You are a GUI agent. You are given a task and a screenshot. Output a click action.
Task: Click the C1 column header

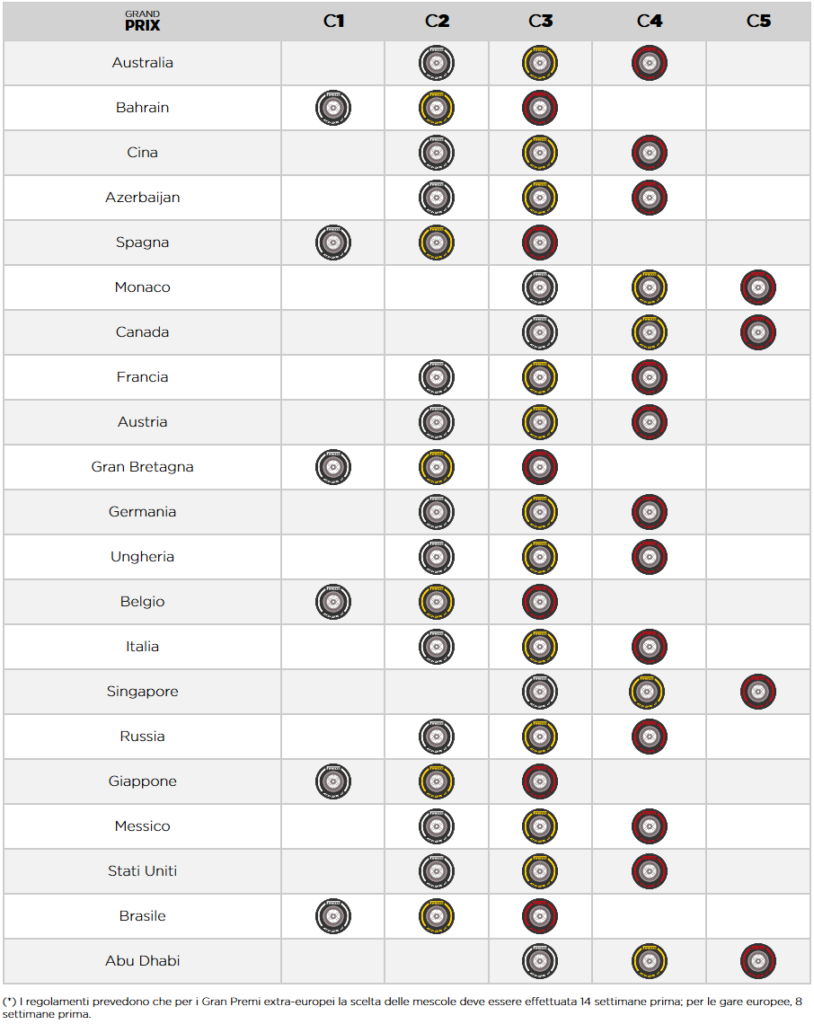333,21
